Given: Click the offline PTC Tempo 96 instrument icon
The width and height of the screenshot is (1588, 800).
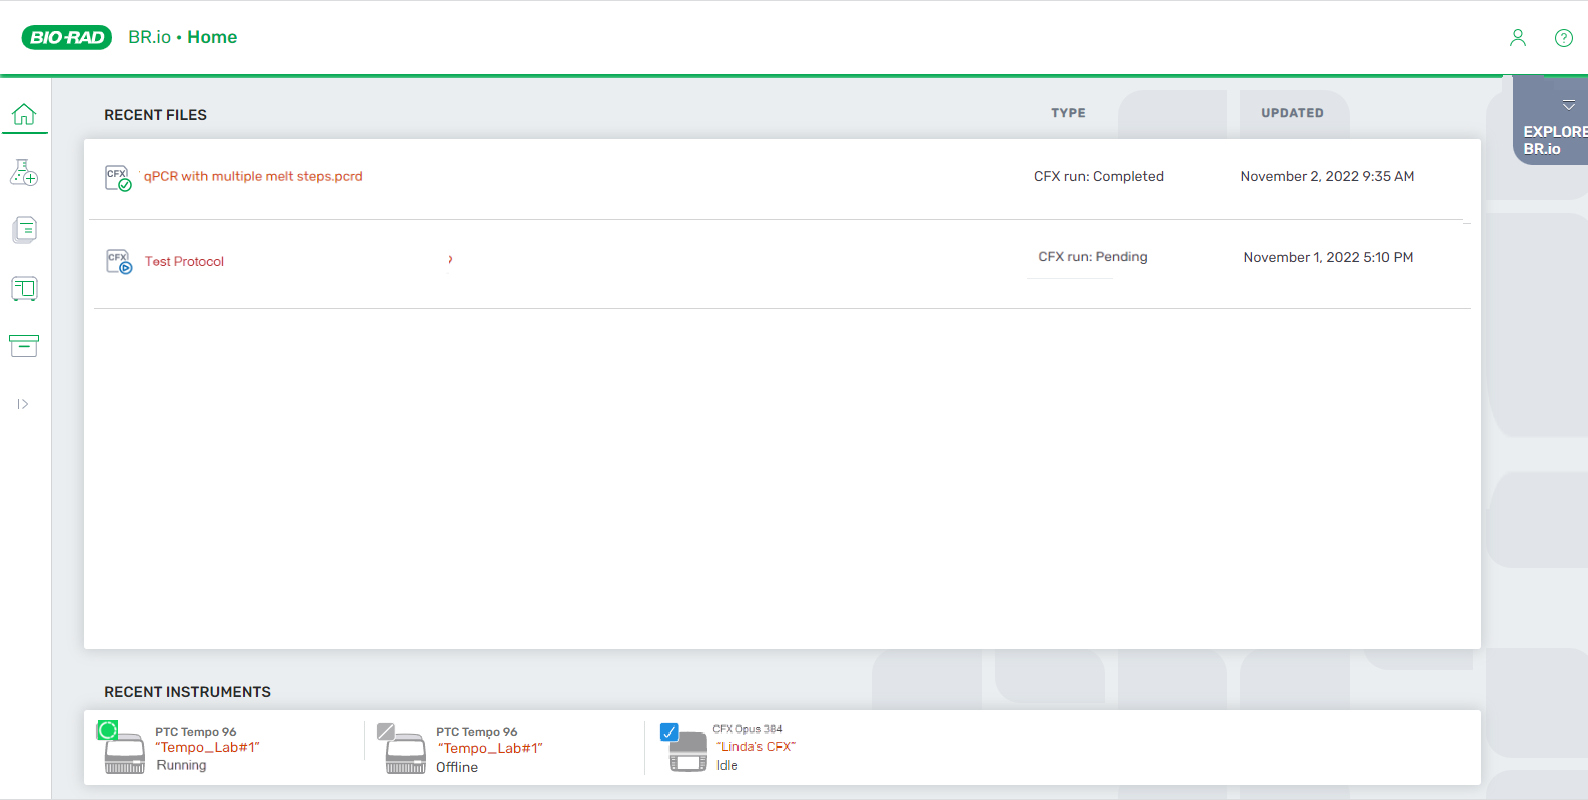Looking at the screenshot, I should [402, 749].
